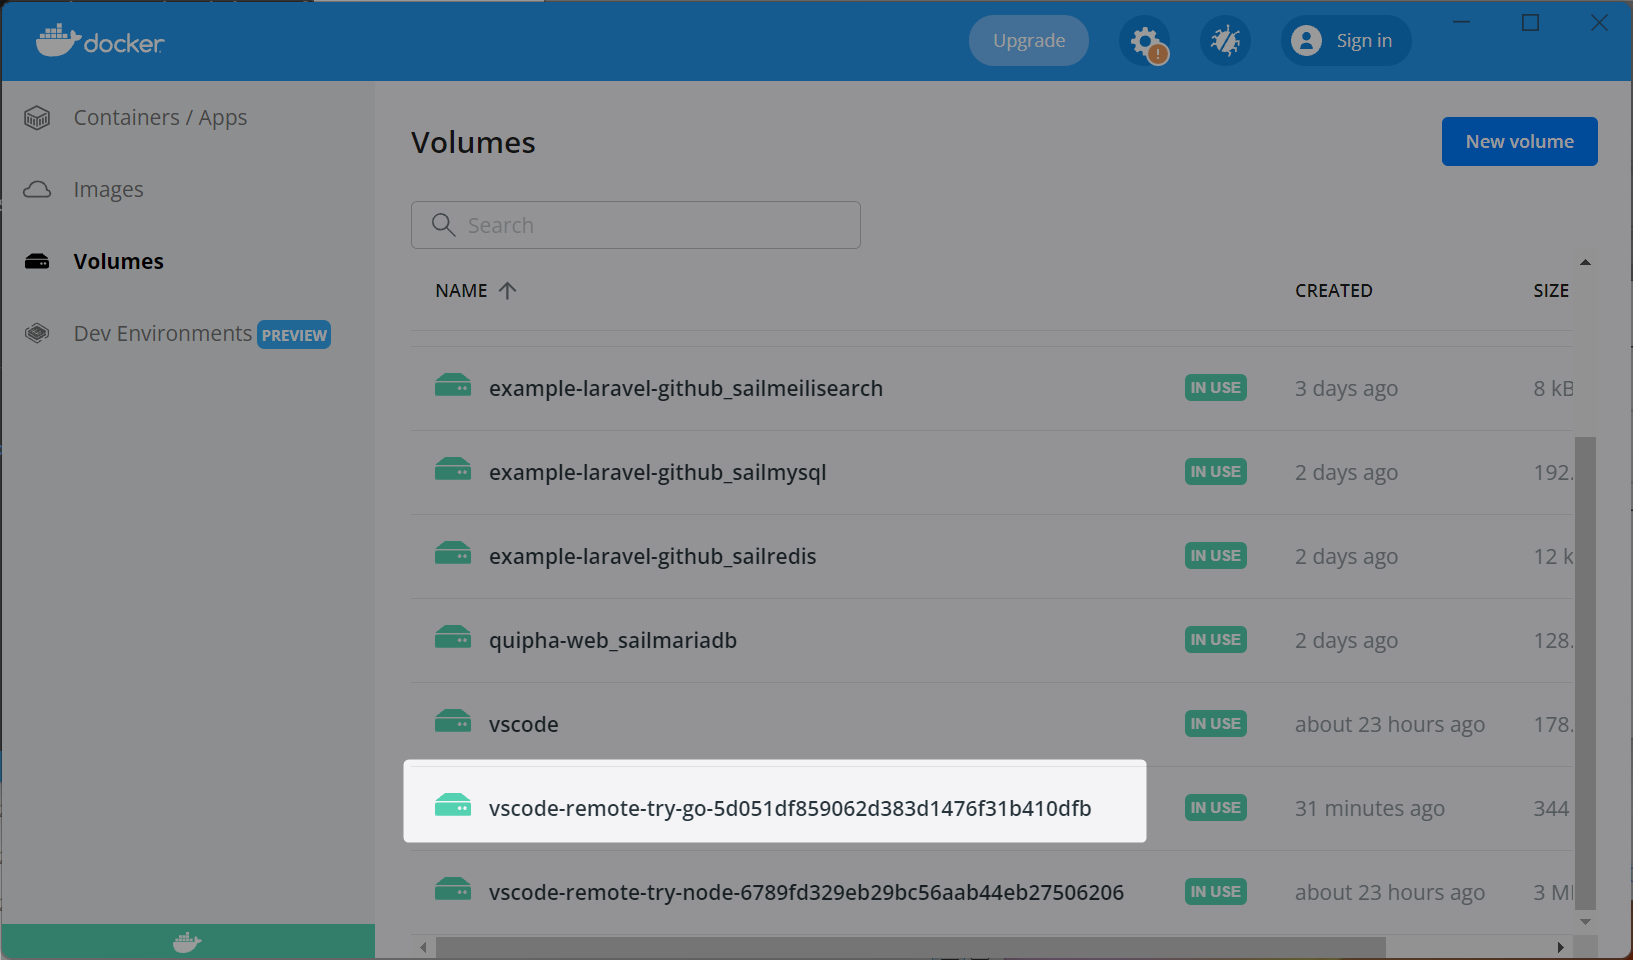Click the volume icon for quipha-web_sailmariadb
The height and width of the screenshot is (960, 1633).
pyautogui.click(x=453, y=637)
